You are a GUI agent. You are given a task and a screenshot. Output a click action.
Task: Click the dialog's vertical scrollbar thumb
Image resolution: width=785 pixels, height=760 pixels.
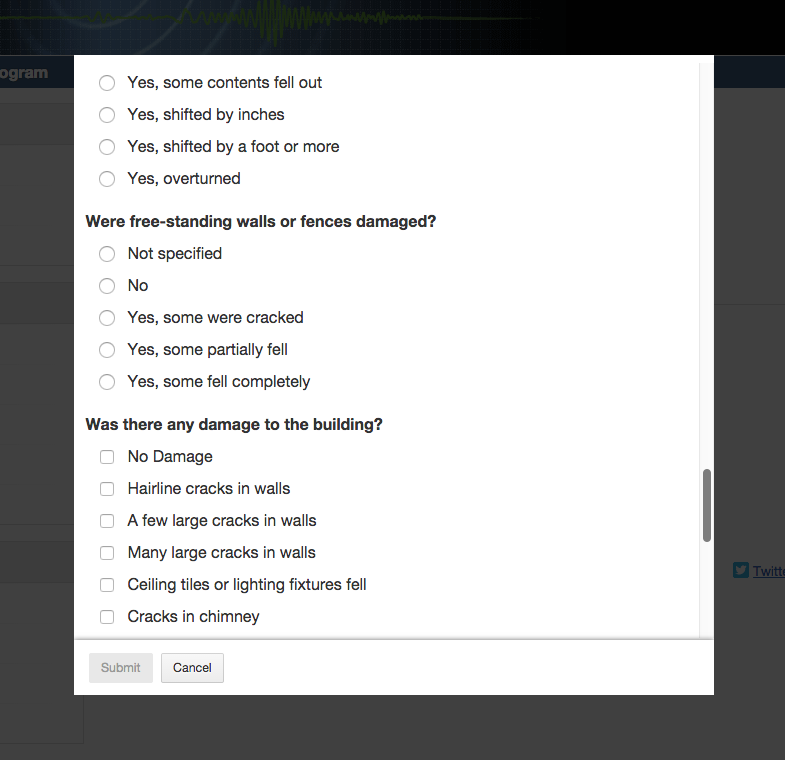707,505
